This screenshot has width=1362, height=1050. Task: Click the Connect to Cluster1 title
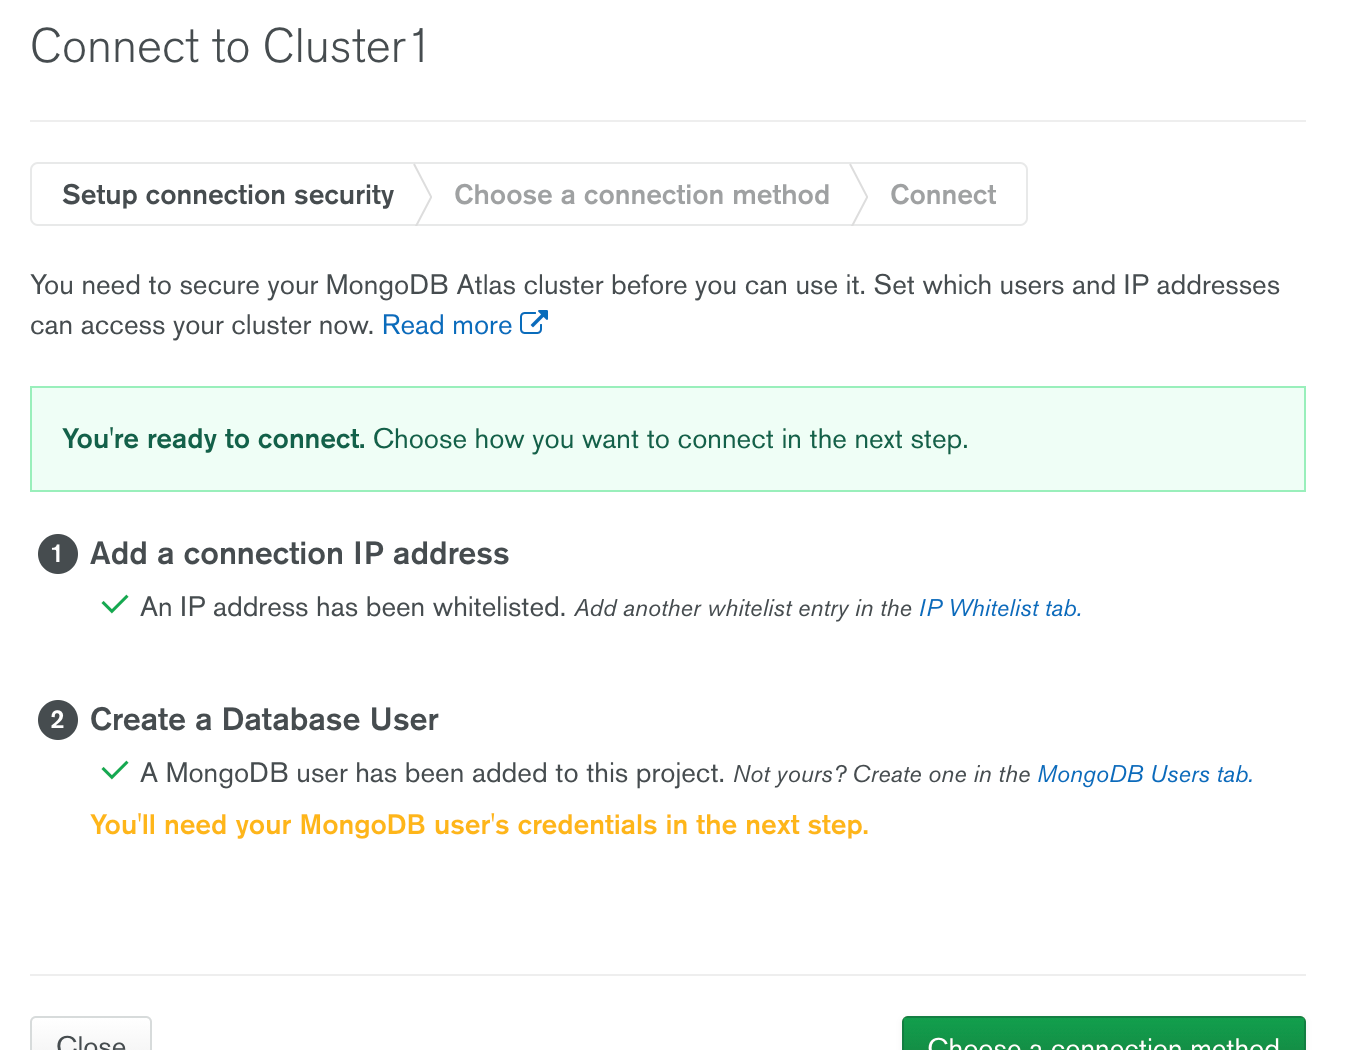tap(229, 47)
